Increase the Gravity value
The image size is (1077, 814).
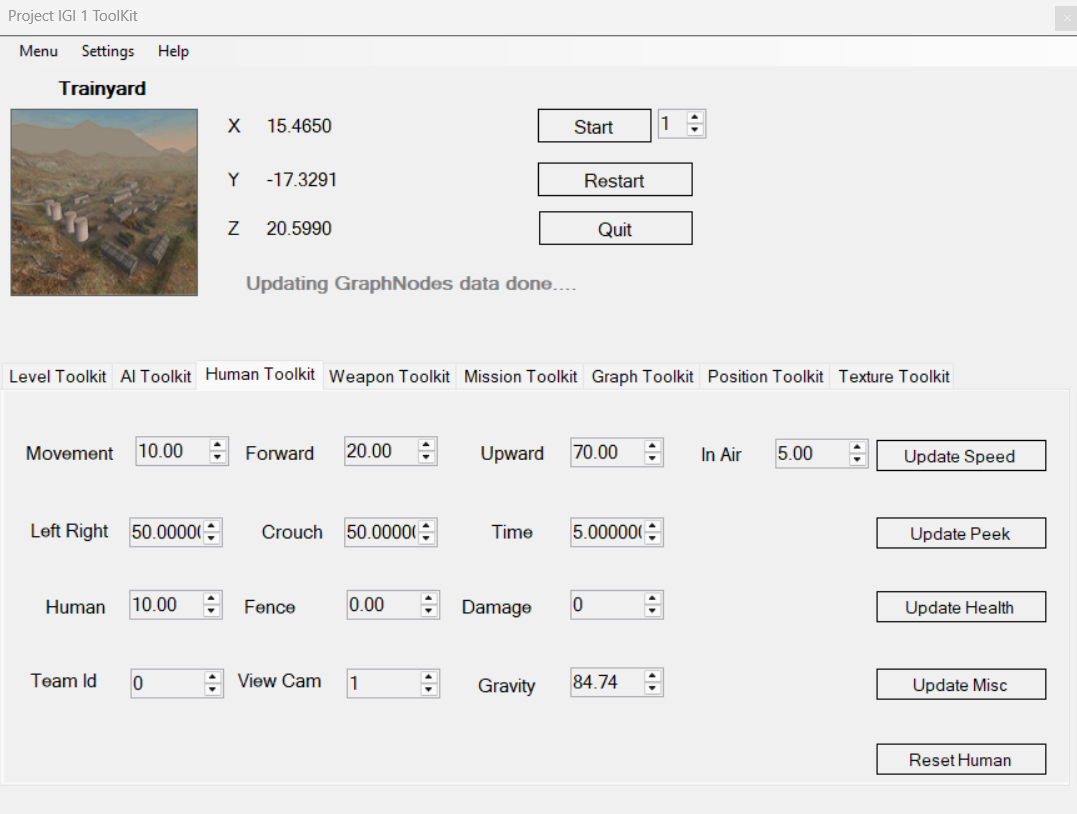653,676
